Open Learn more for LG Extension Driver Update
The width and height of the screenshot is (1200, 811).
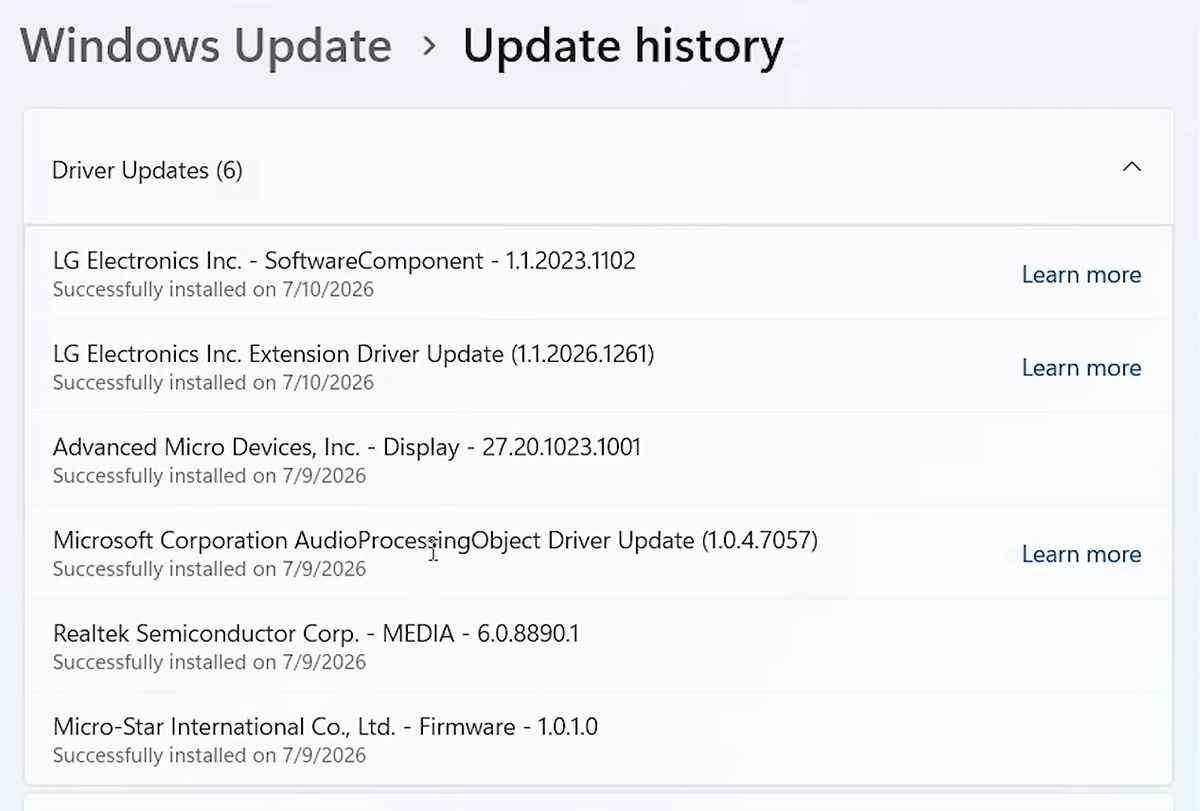pyautogui.click(x=1081, y=368)
